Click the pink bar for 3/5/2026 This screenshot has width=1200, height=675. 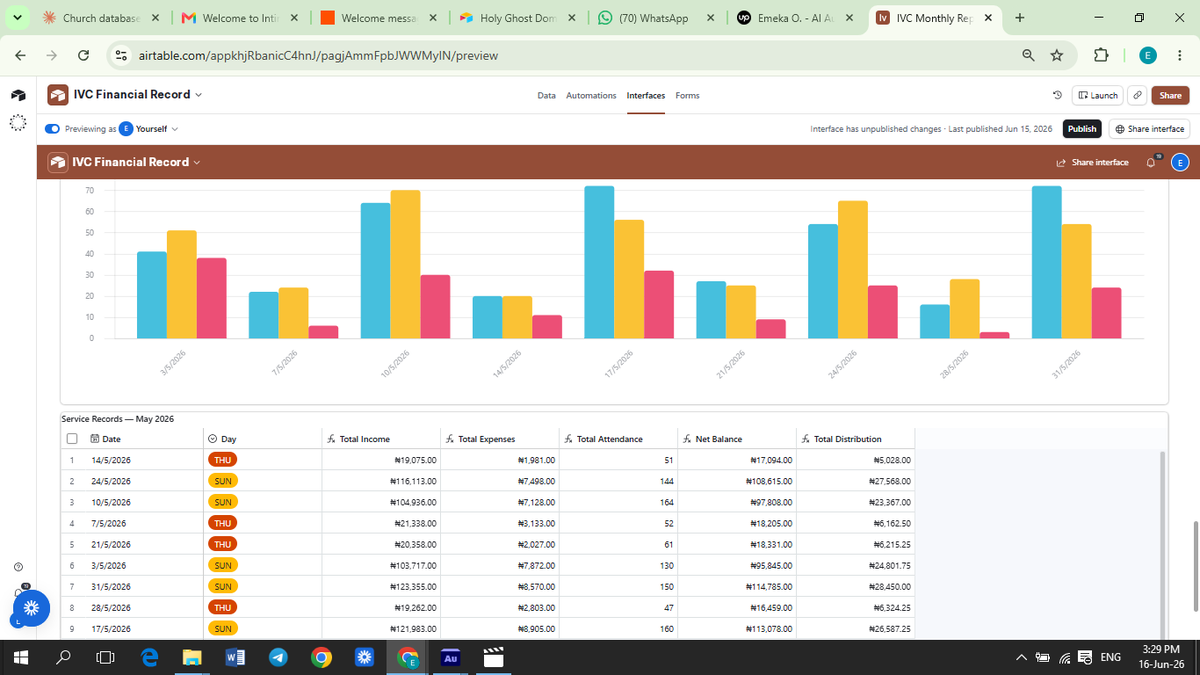pos(211,298)
